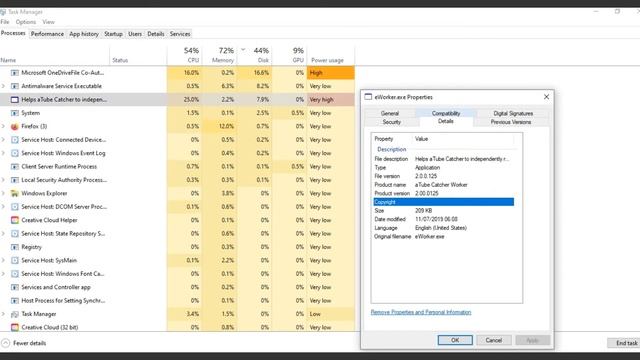
Task: Select the Original filename eWorker.exe row
Action: (444, 236)
